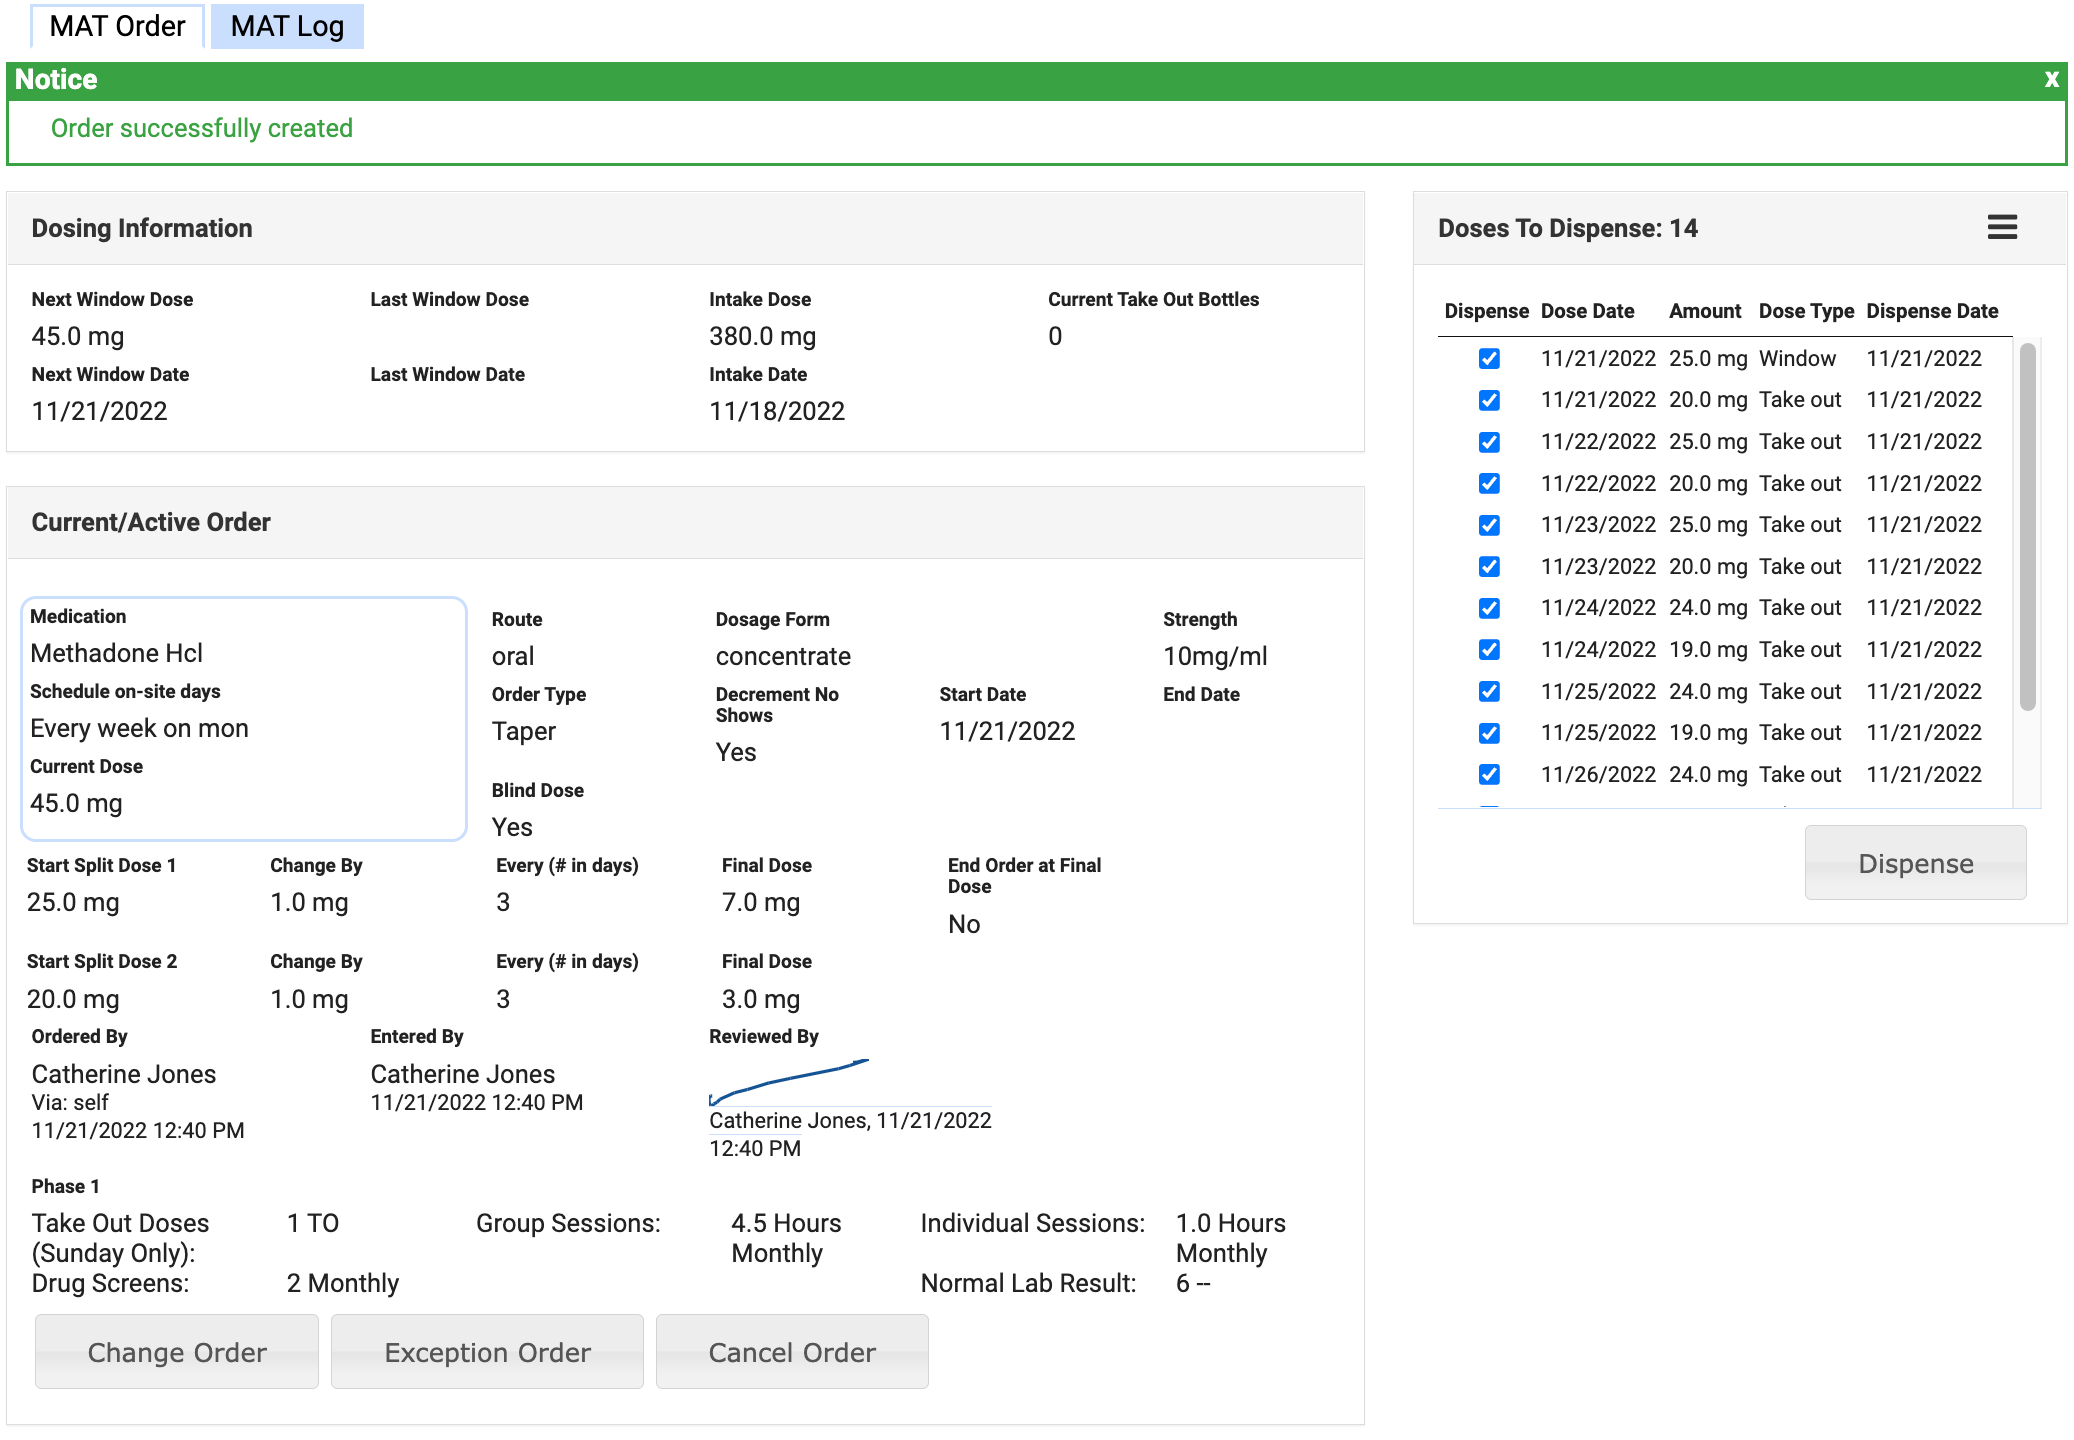This screenshot has width=2074, height=1440.
Task: Click the Dose Date column header
Action: (1587, 311)
